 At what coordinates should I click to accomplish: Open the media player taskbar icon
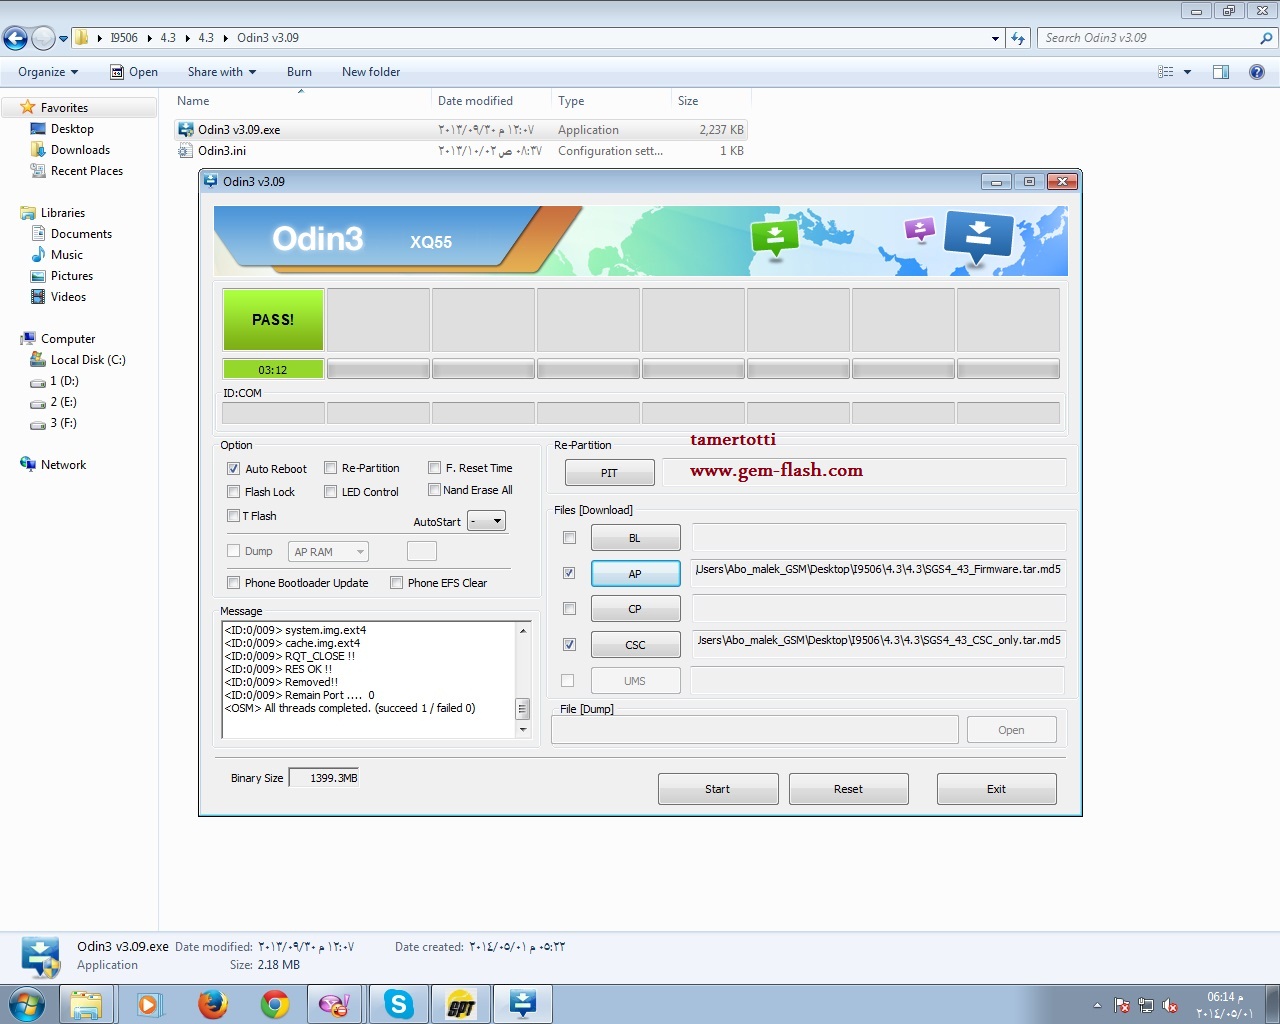149,1004
